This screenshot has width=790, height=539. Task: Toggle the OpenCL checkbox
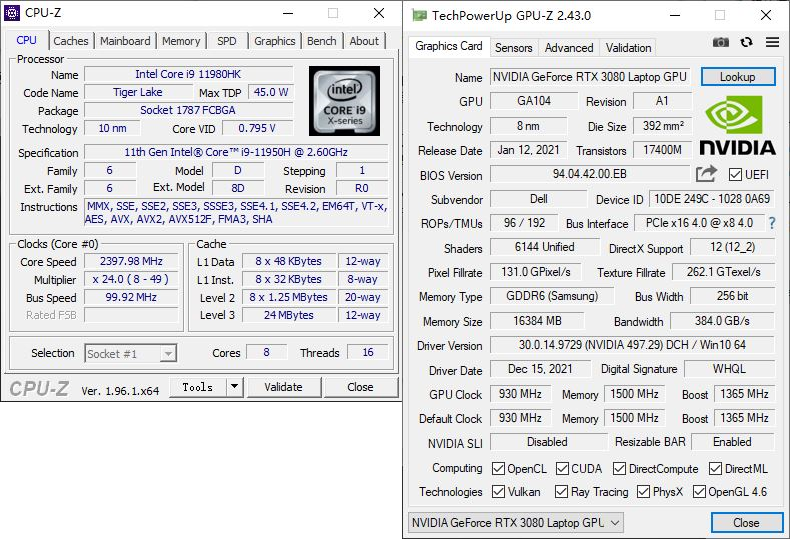pyautogui.click(x=498, y=468)
